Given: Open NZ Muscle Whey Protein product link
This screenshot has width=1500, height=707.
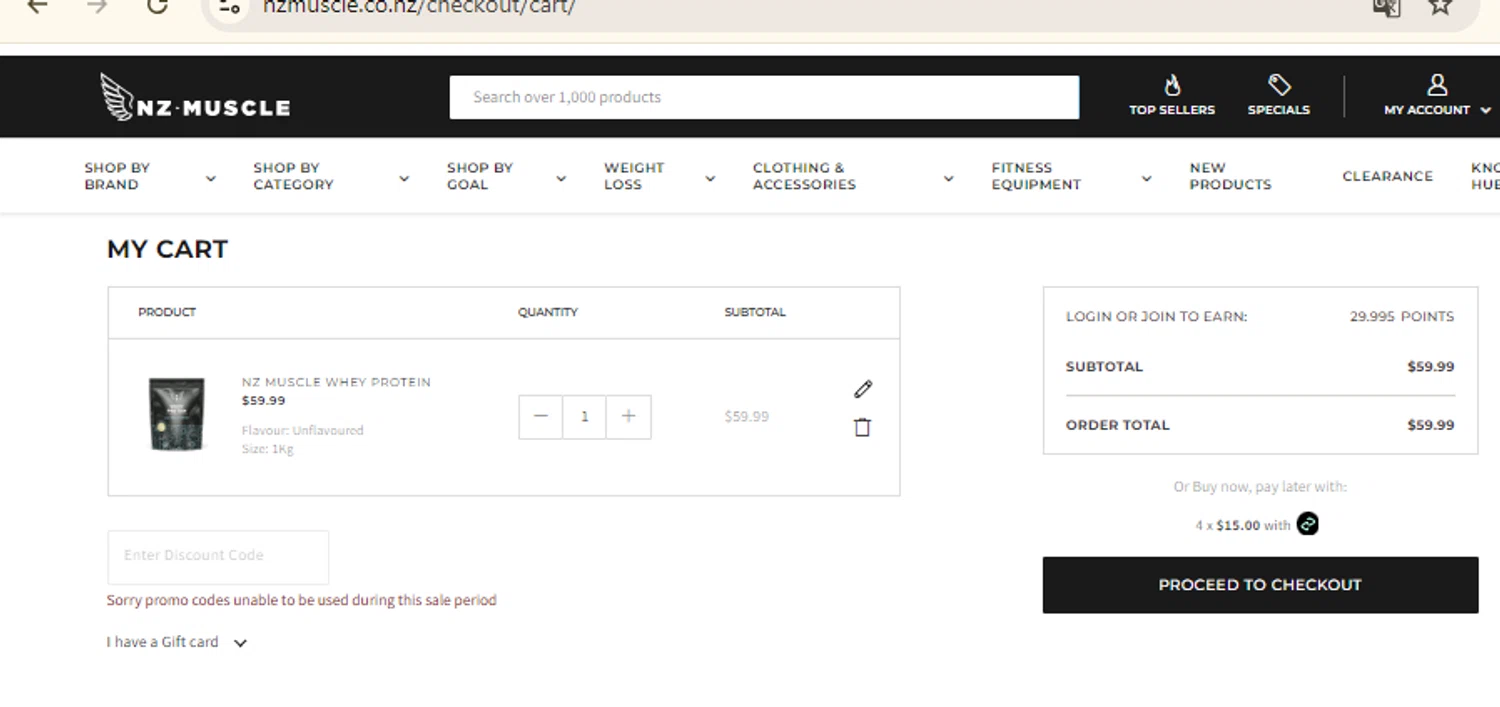Looking at the screenshot, I should pyautogui.click(x=336, y=382).
